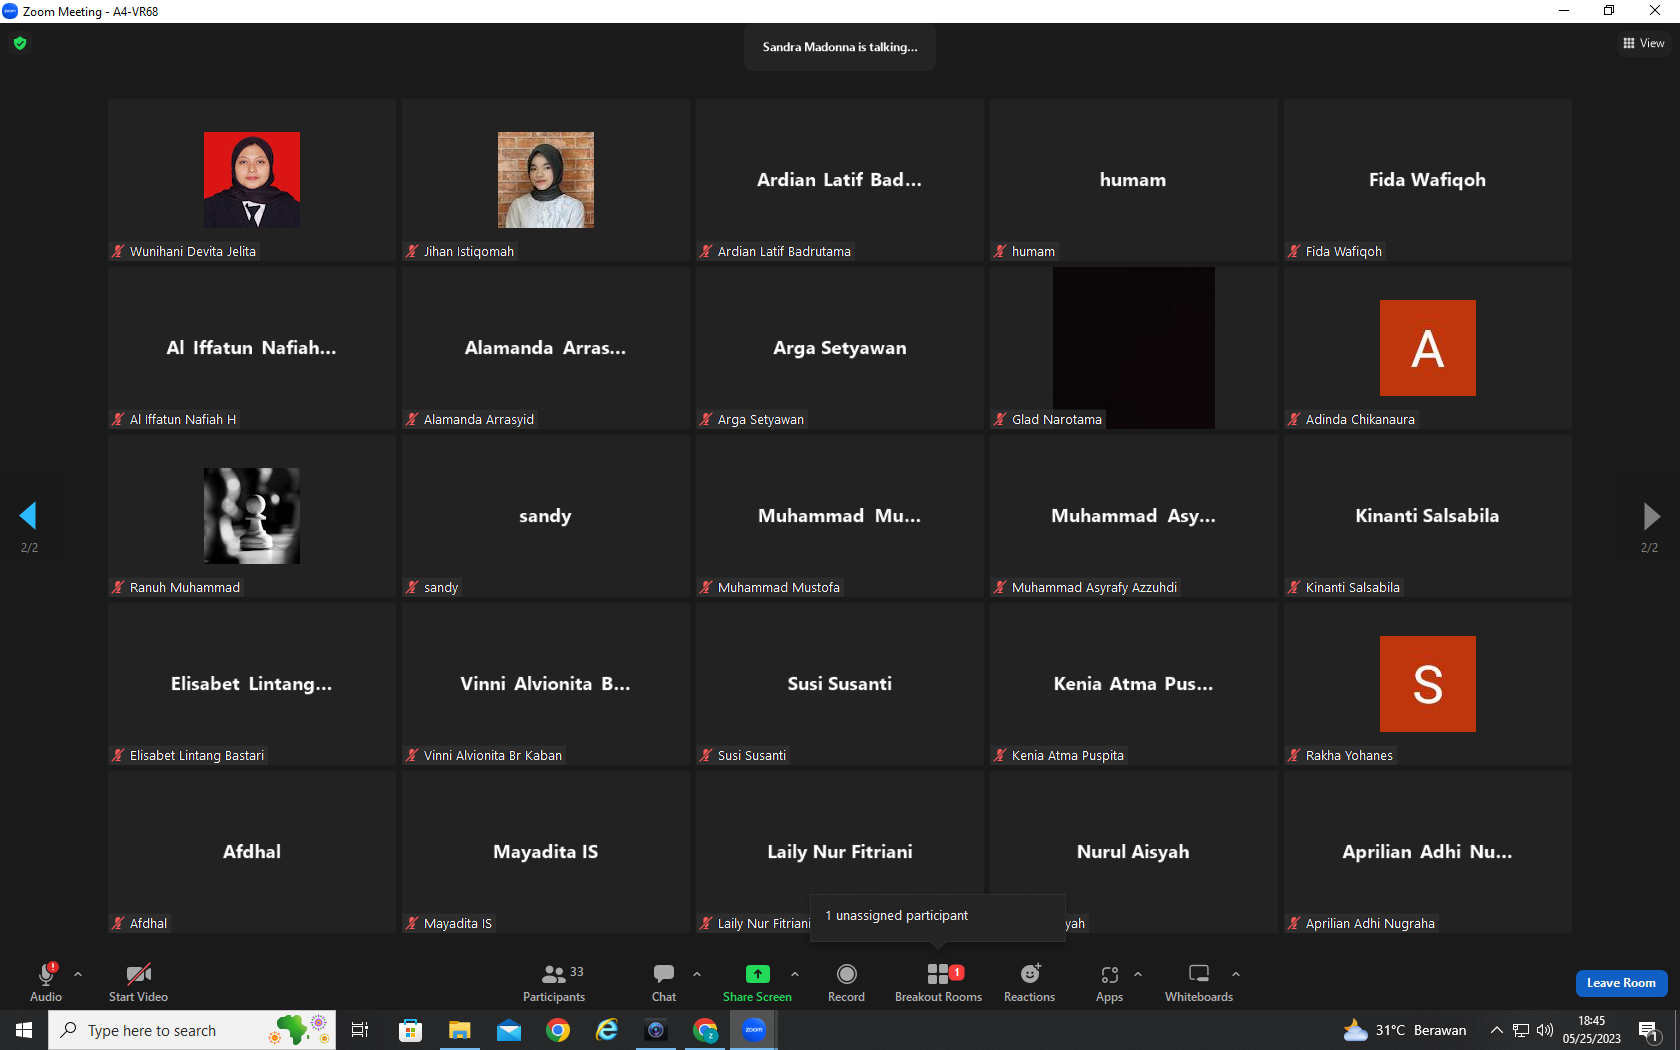Open File Explorer from taskbar
The image size is (1680, 1050).
[x=459, y=1030]
